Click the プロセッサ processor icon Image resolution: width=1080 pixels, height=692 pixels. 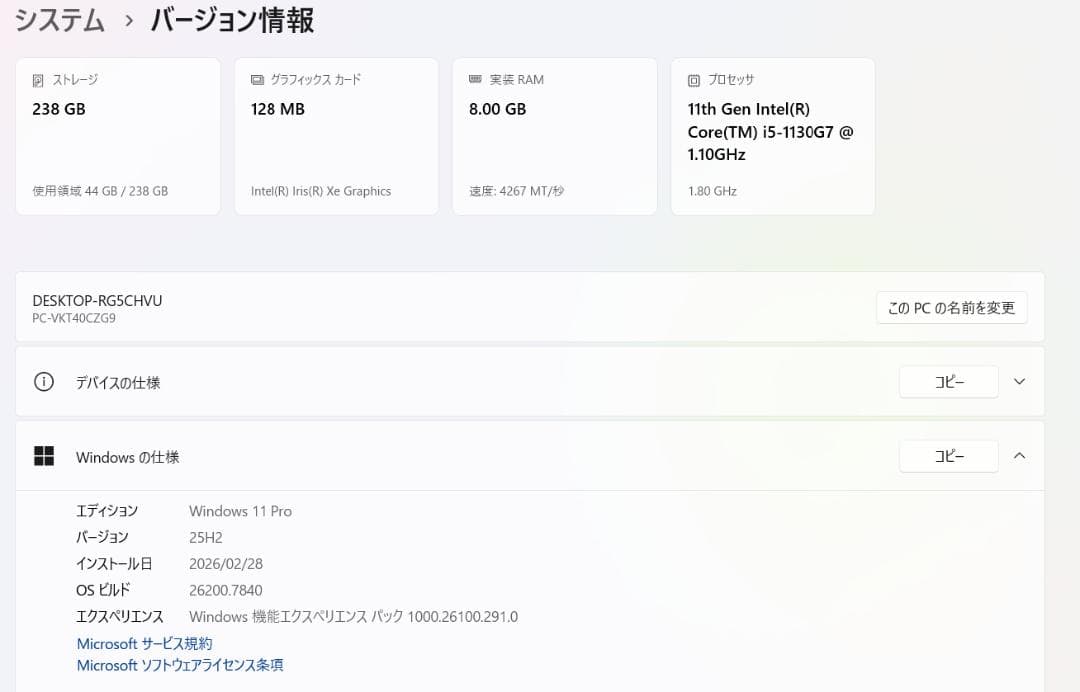[x=694, y=79]
